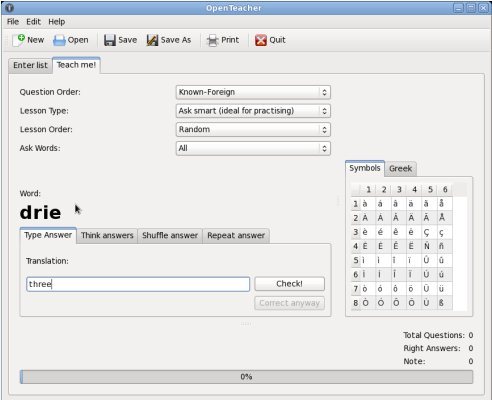Click the New document icon

pyautogui.click(x=19, y=40)
